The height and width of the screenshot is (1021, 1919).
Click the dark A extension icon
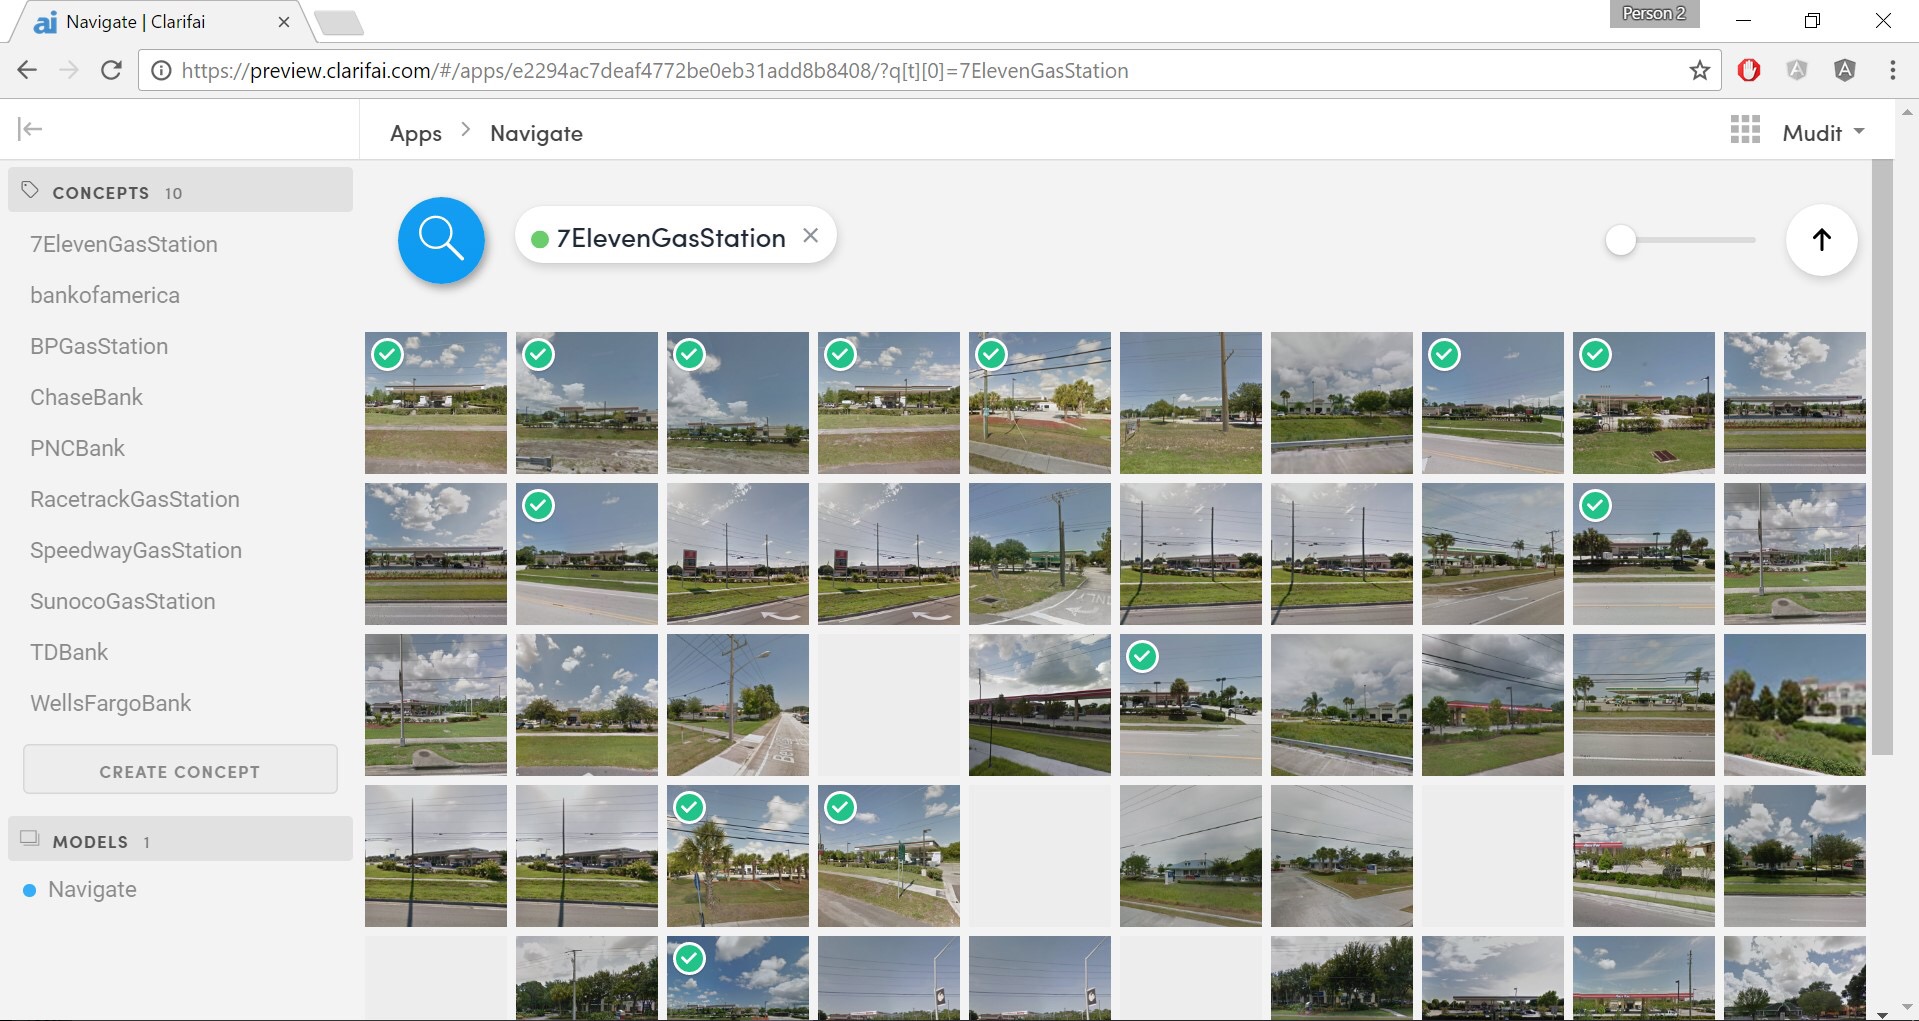(1845, 70)
